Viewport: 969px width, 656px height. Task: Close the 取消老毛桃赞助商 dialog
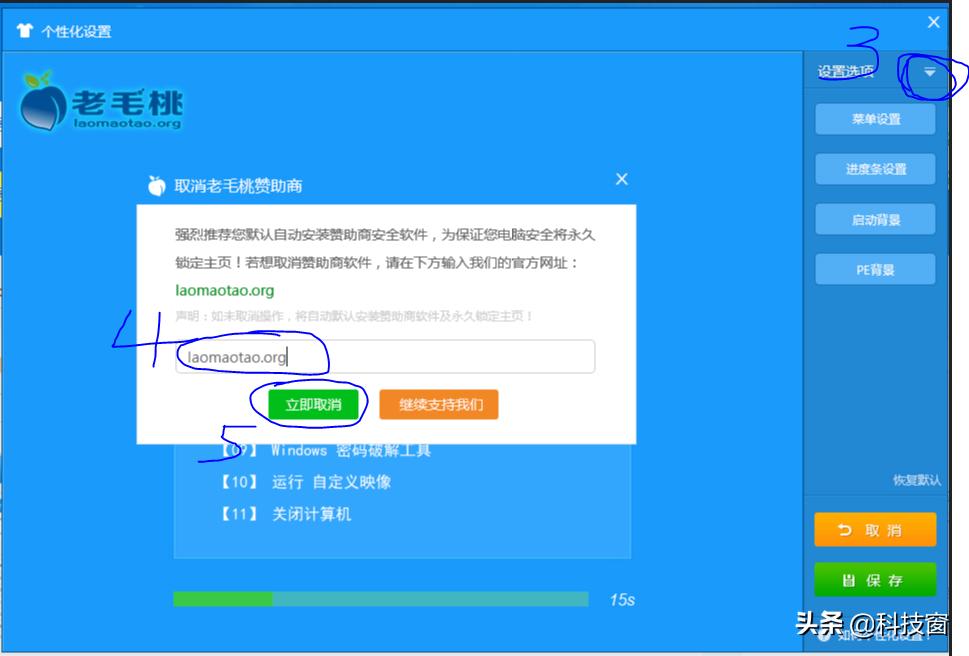tap(621, 180)
